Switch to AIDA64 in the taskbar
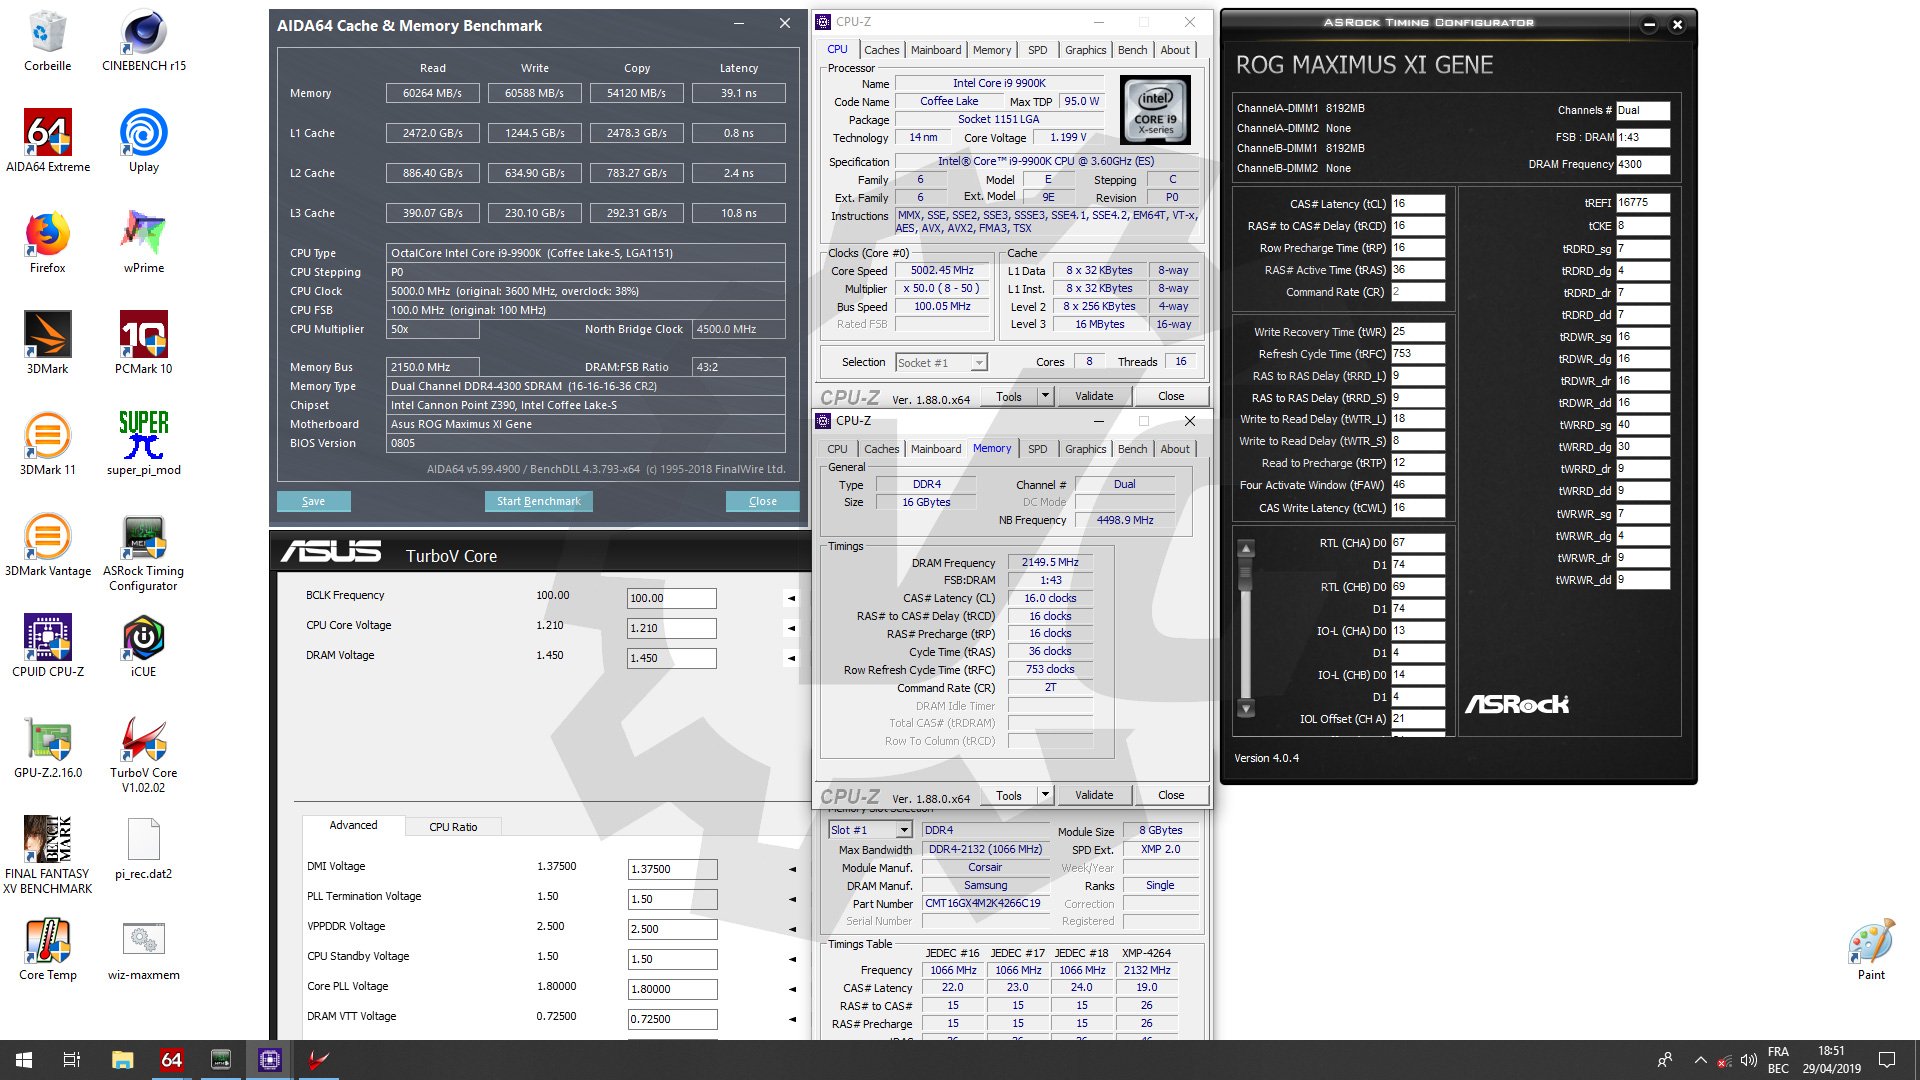Viewport: 1920px width, 1080px height. 171,1060
